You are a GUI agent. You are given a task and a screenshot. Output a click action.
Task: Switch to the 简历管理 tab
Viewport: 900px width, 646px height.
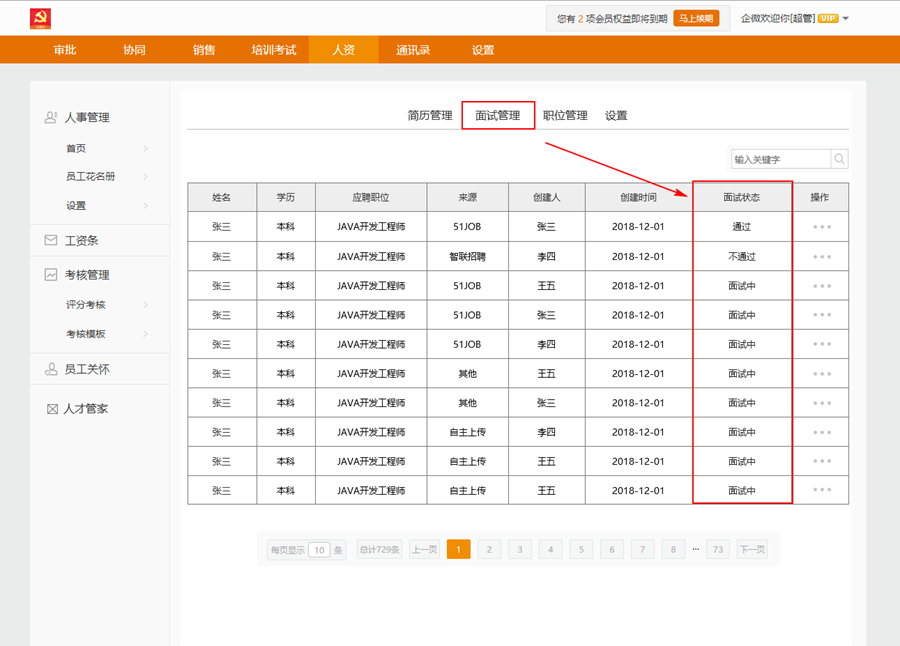[430, 116]
